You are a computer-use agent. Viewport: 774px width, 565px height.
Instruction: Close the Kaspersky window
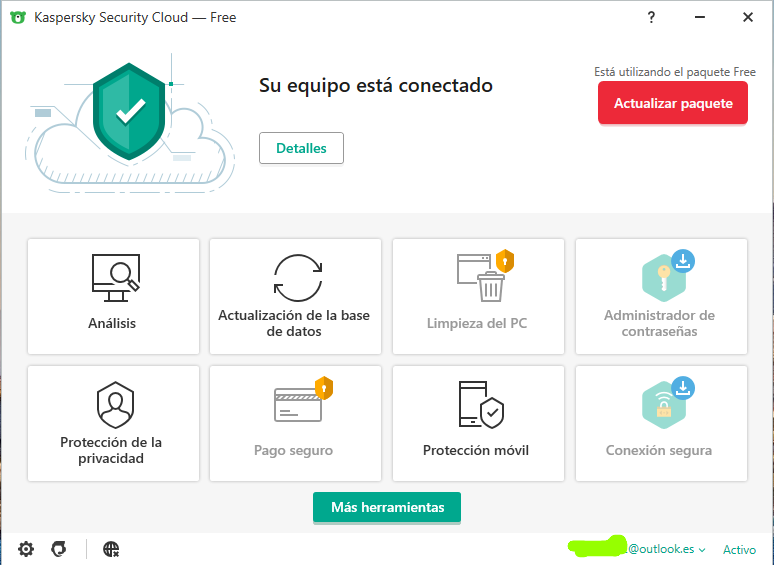pyautogui.click(x=748, y=17)
